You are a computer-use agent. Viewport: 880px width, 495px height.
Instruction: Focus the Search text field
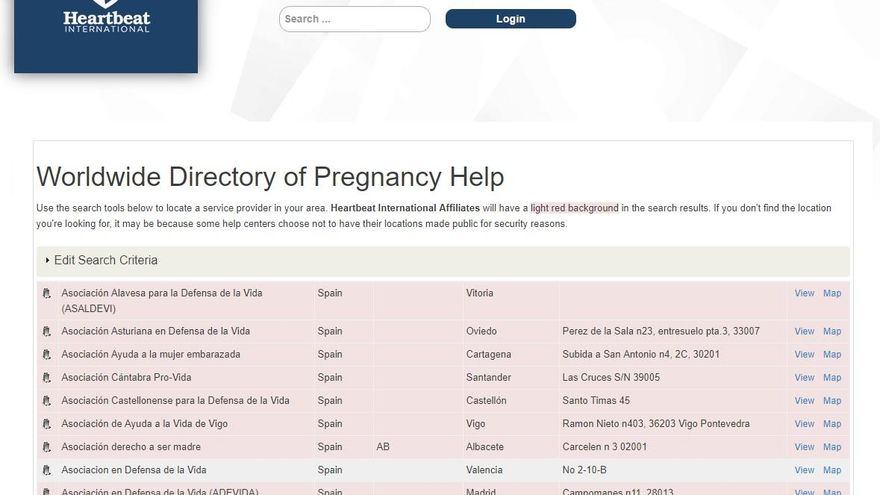click(354, 19)
